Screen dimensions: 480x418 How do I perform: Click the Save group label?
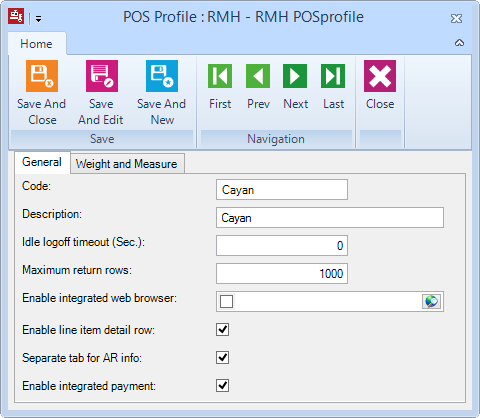coord(102,139)
